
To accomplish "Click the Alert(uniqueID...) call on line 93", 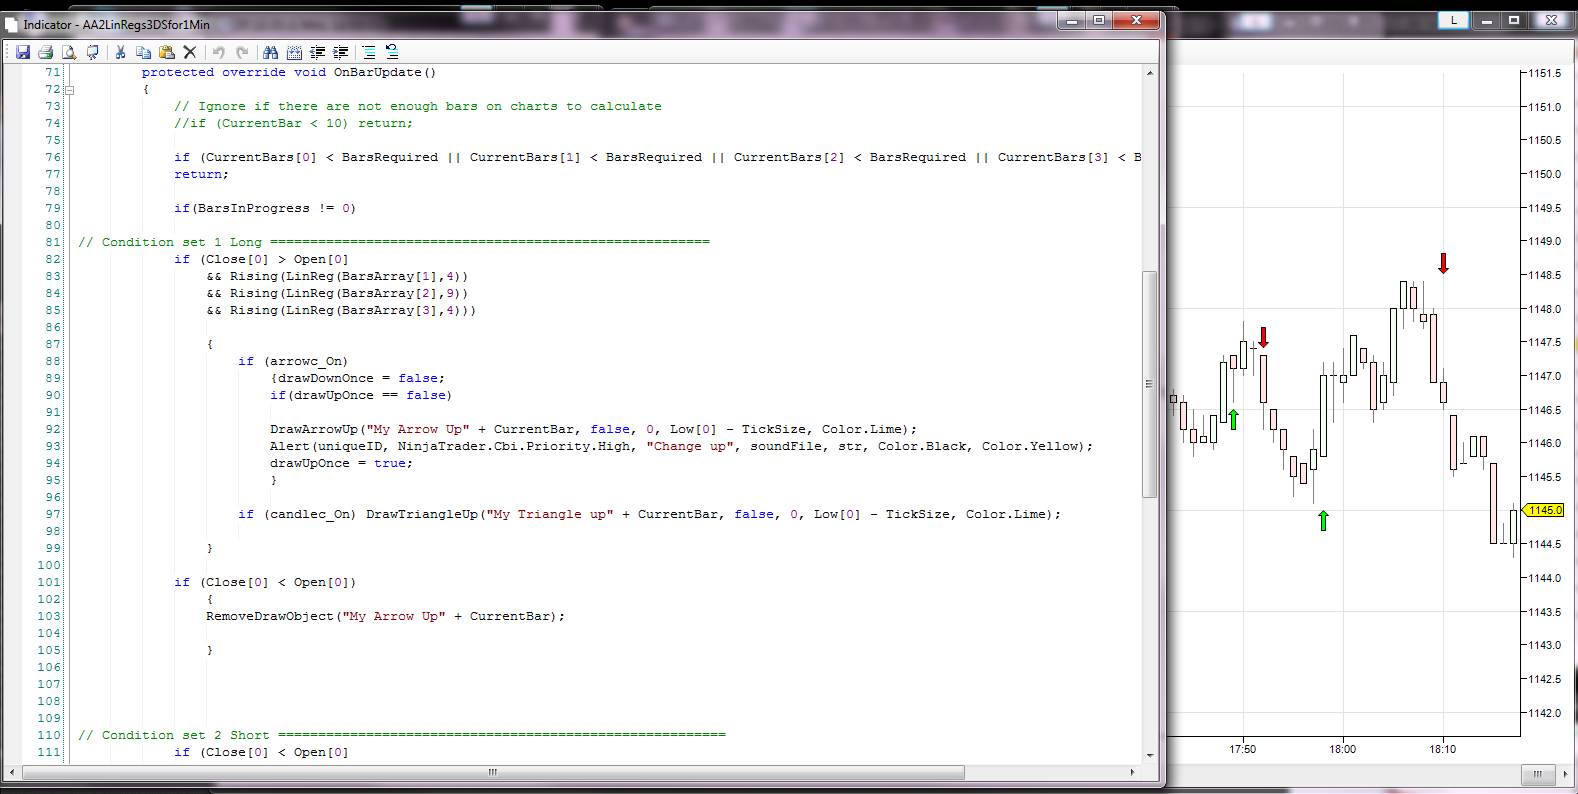I will click(681, 446).
